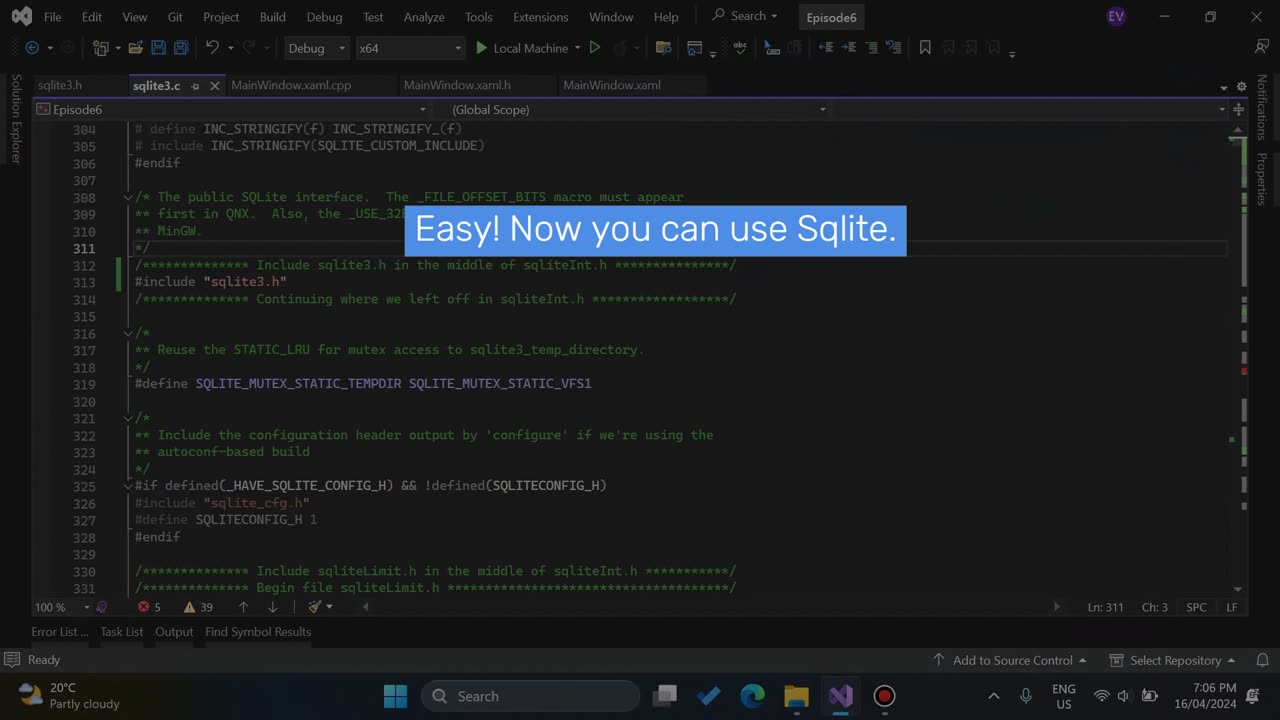The image size is (1280, 720).
Task: Start debugging with the green play icon
Action: (481, 48)
